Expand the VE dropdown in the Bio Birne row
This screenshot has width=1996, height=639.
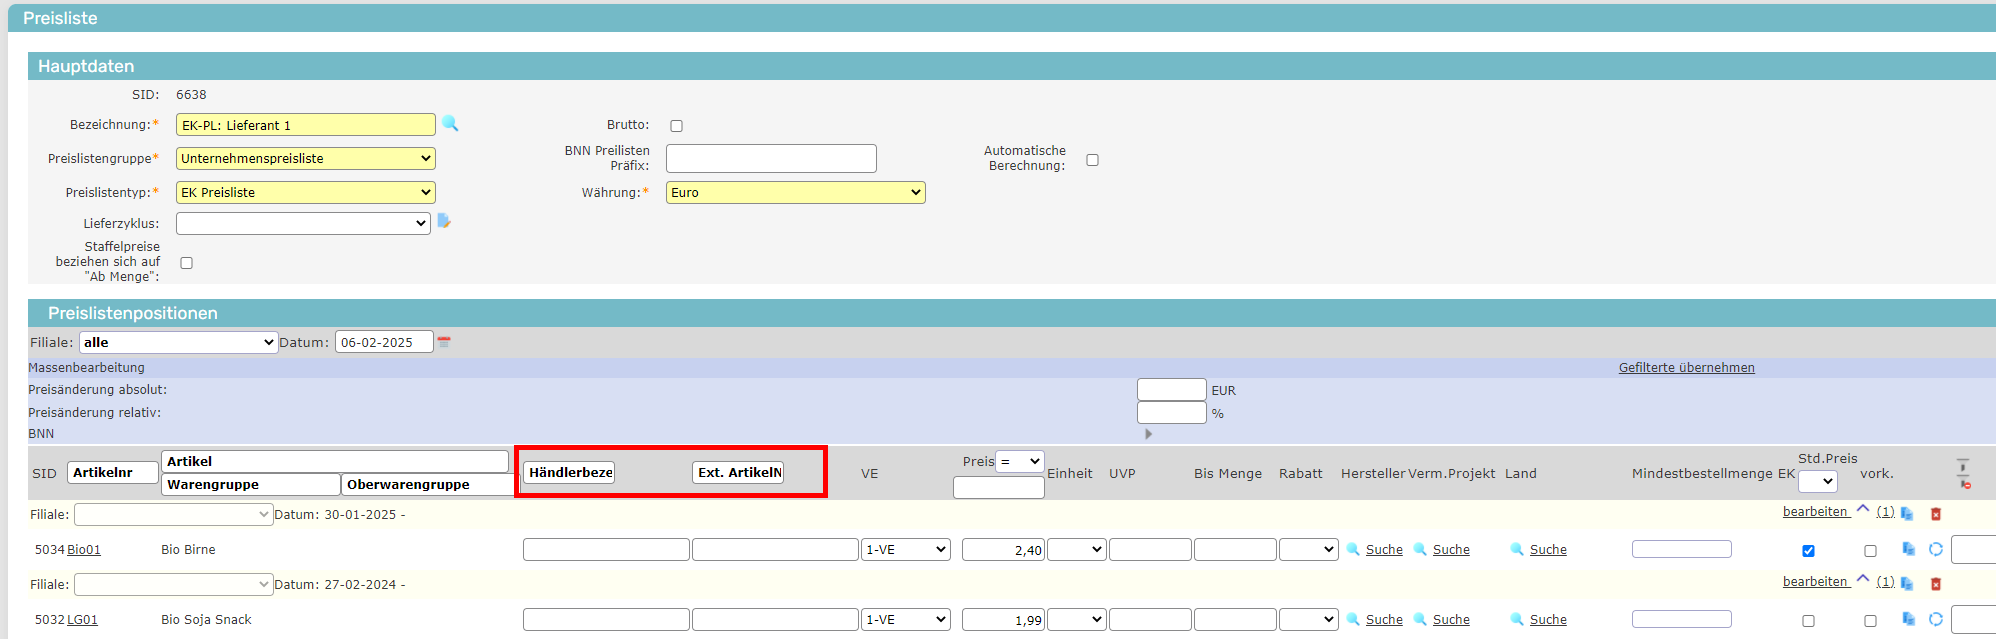tap(905, 549)
